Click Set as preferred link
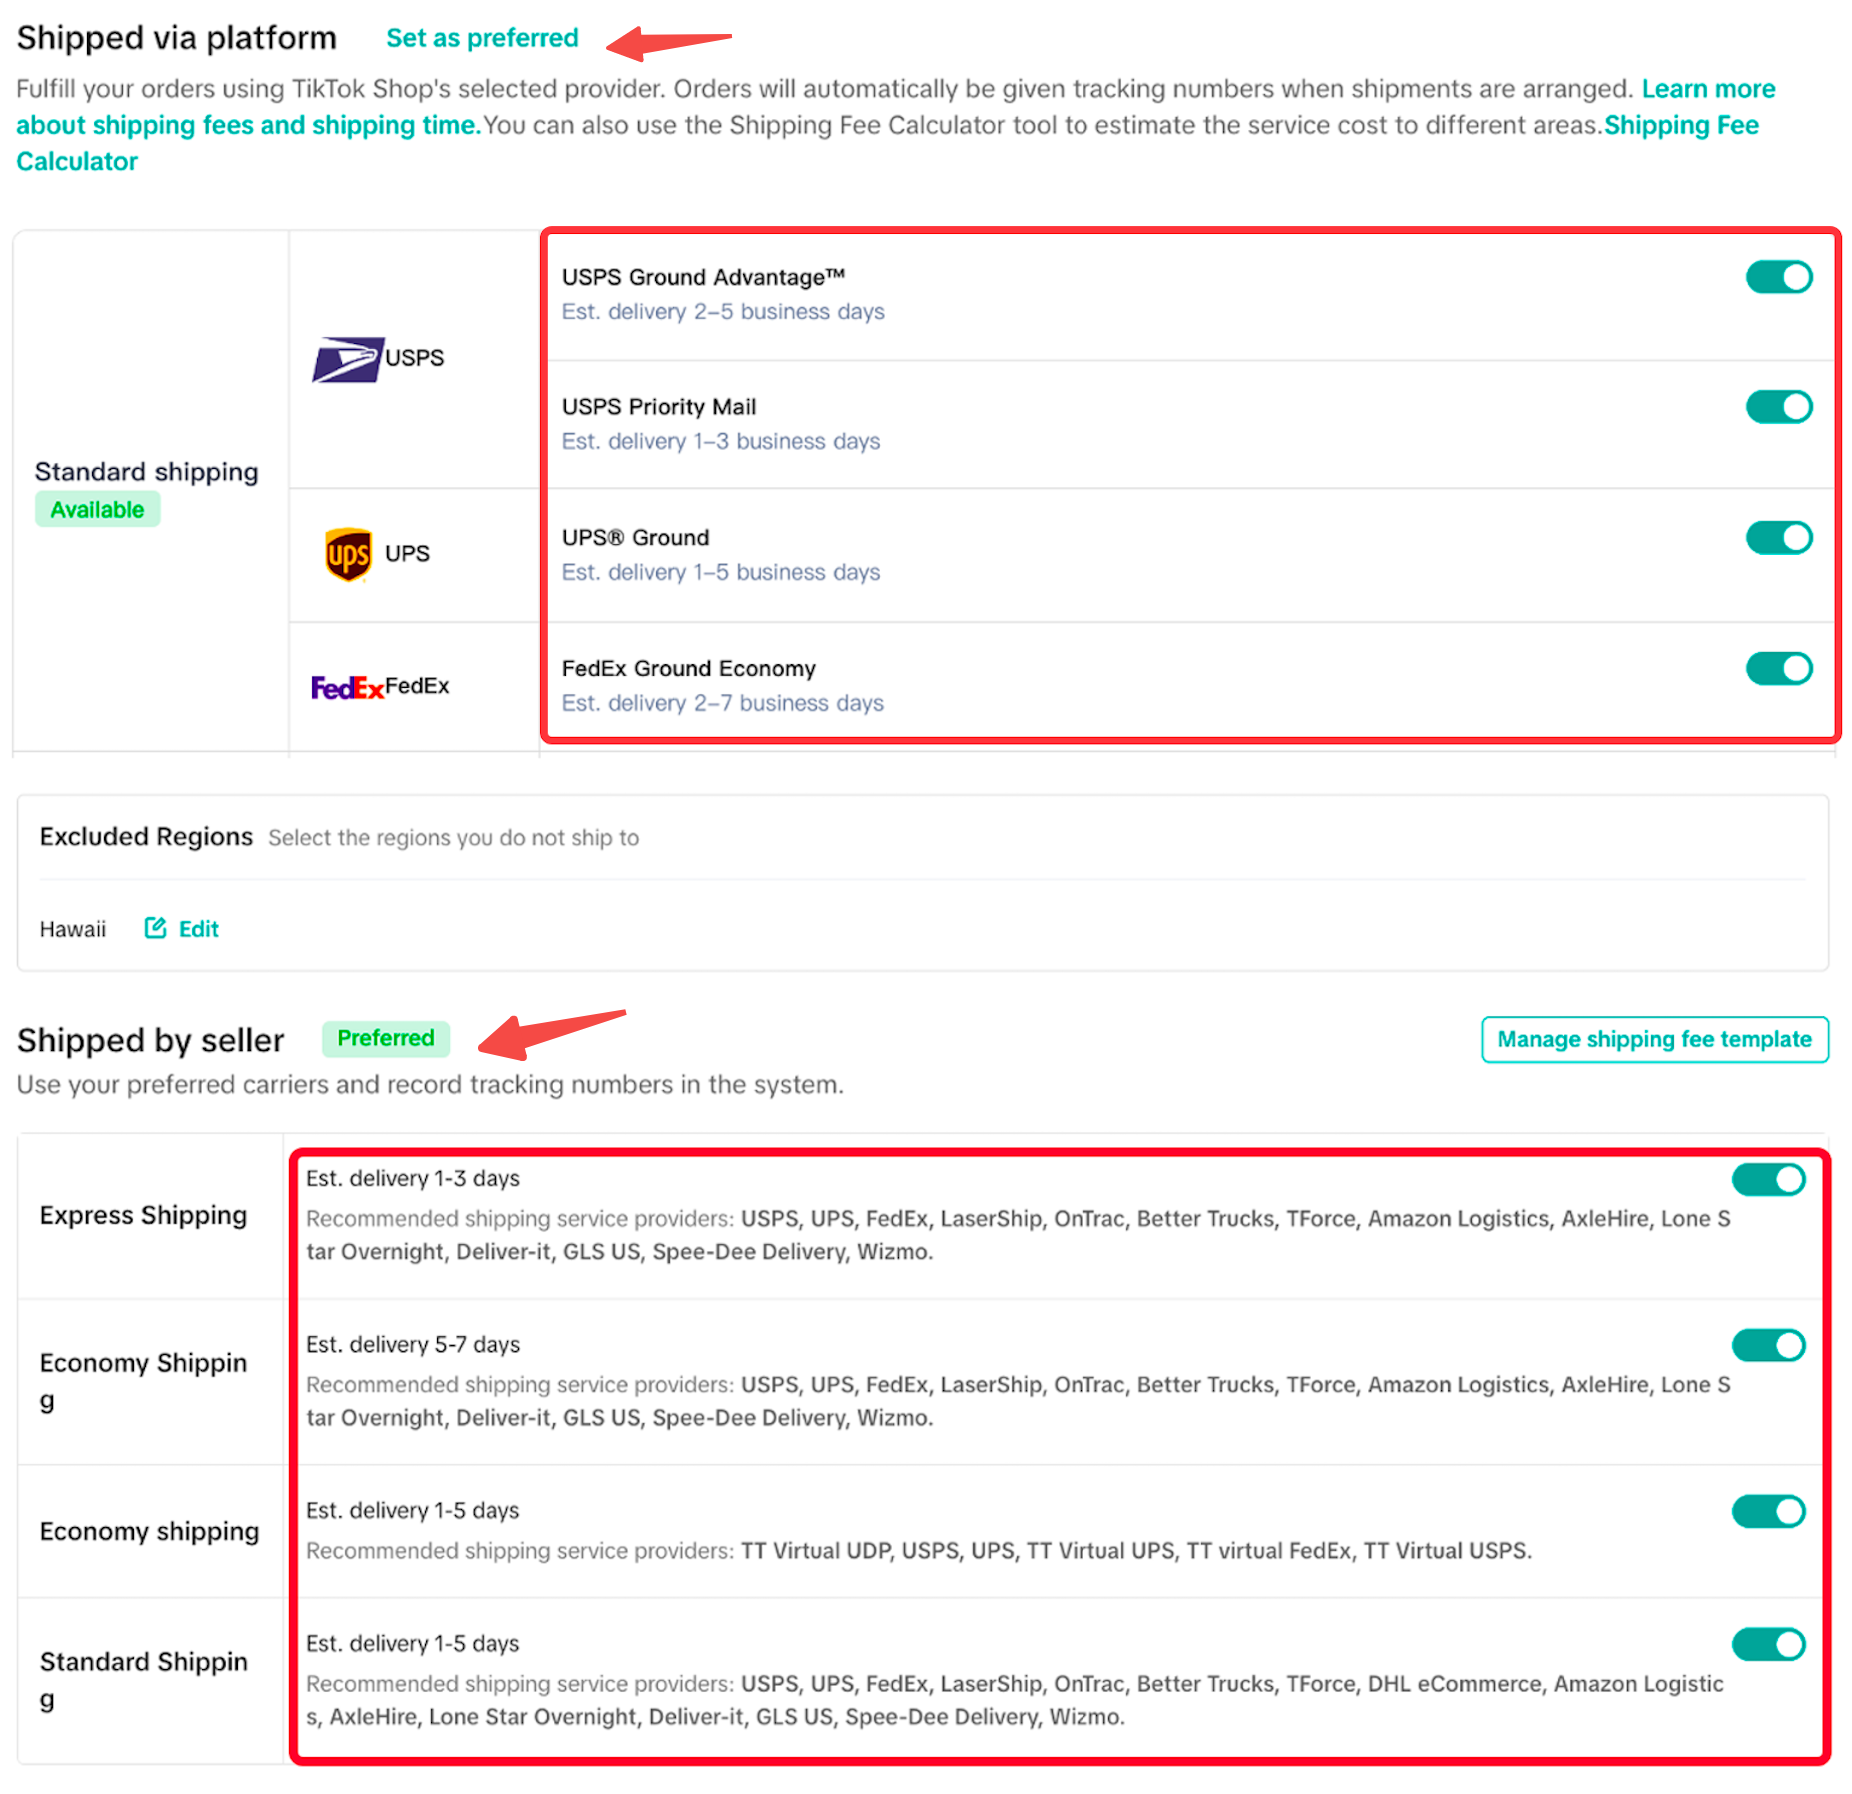This screenshot has width=1852, height=1794. click(x=482, y=38)
